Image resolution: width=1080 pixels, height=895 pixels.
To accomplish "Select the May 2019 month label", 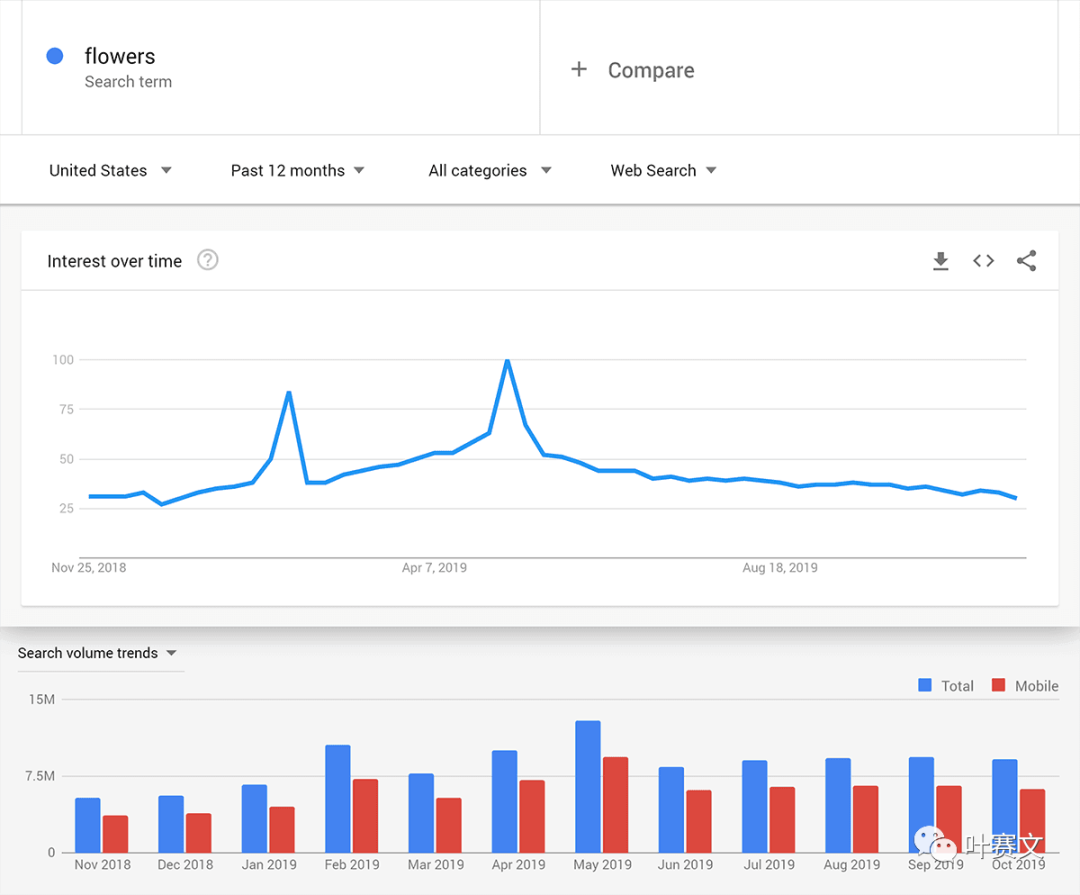I will point(602,865).
